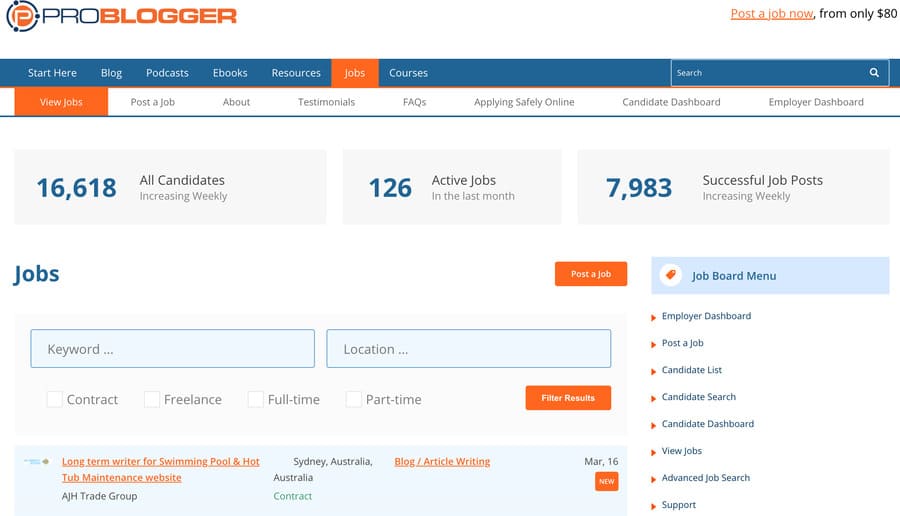Screen dimensions: 900x516
Task: Click arrow icon beside Employer Dashboard sidebar link
Action: [654, 317]
